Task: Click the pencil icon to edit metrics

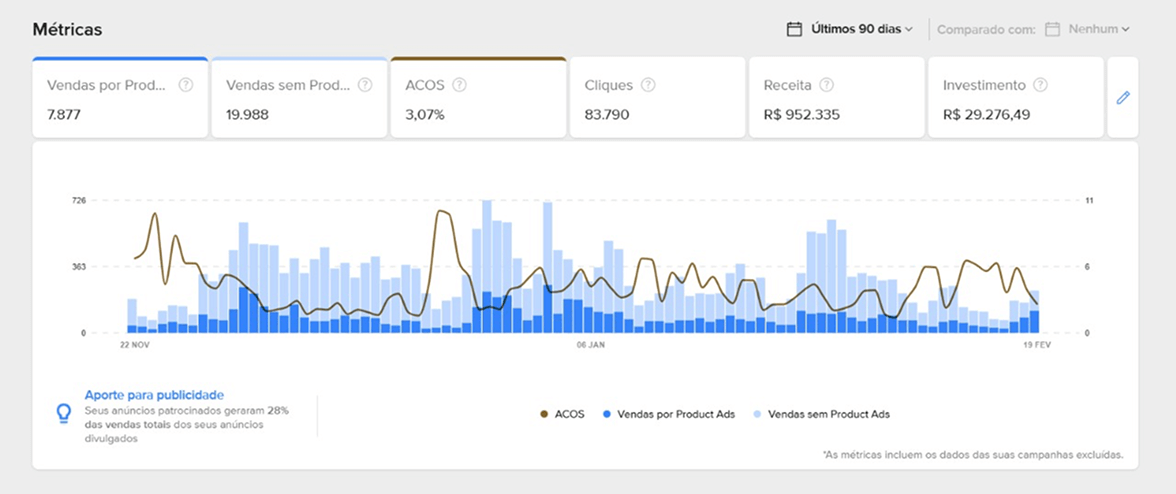Action: coord(1123,98)
